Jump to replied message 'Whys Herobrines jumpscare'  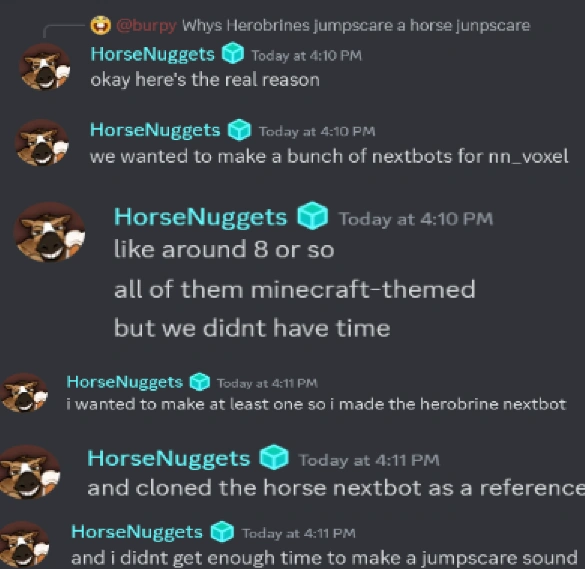tap(356, 26)
